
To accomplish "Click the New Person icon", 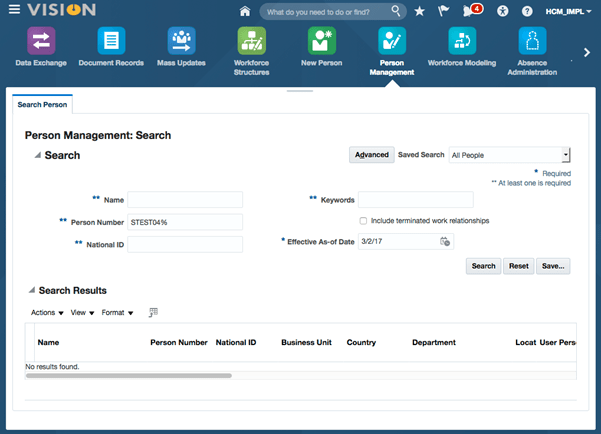I will point(321,41).
